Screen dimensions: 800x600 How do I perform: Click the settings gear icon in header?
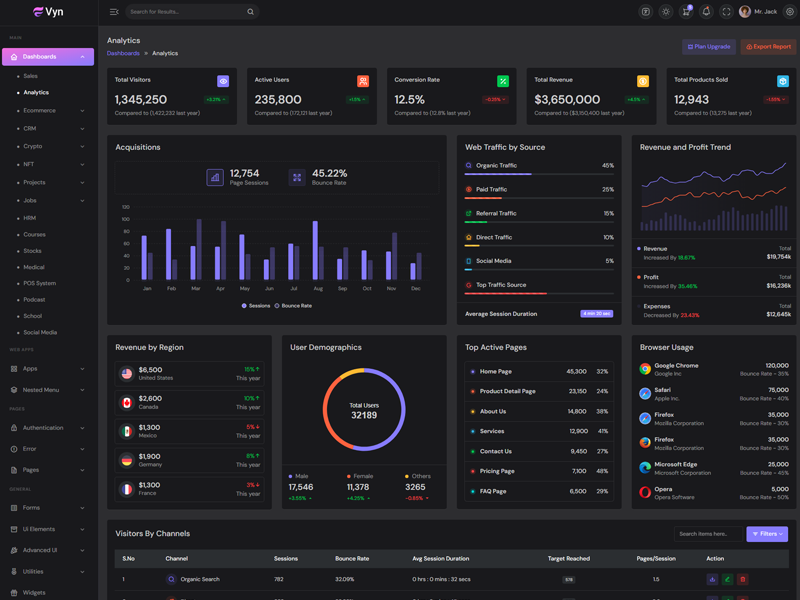[x=789, y=12]
